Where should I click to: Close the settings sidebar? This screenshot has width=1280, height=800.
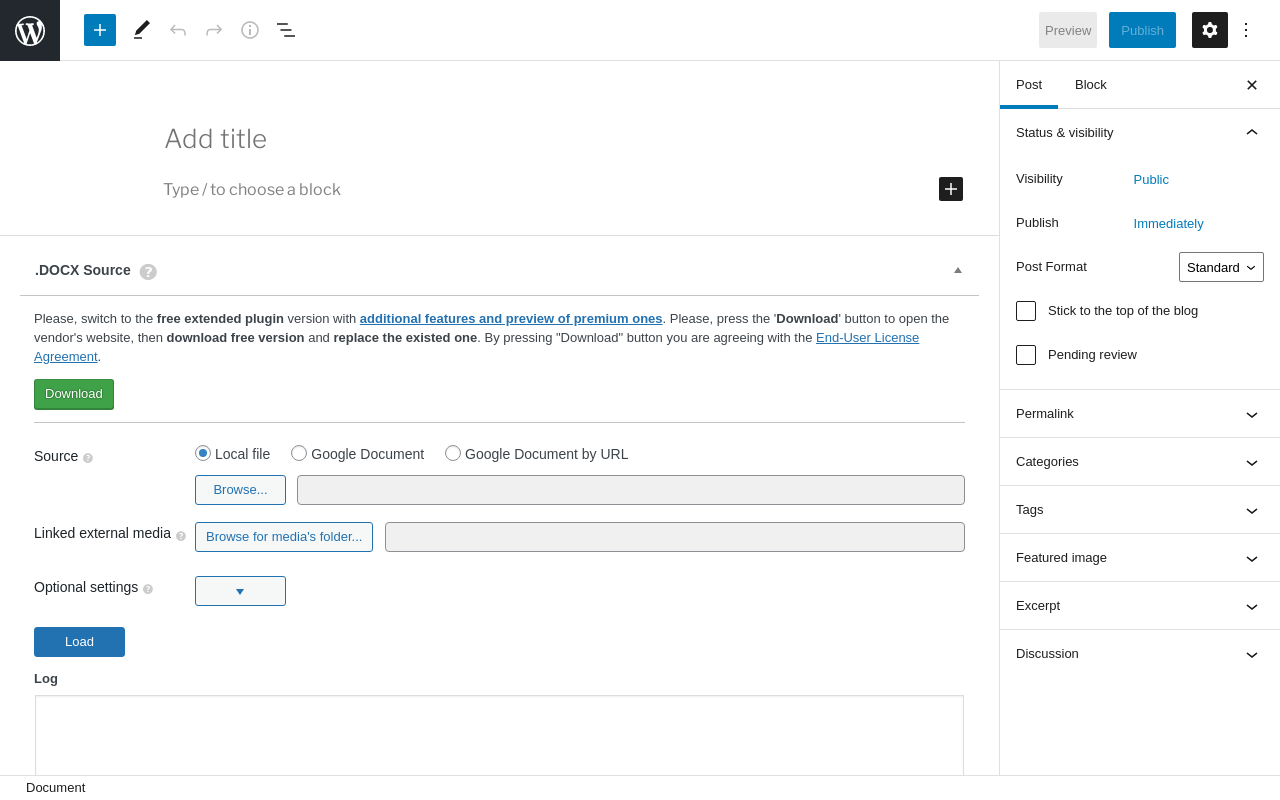click(1252, 85)
